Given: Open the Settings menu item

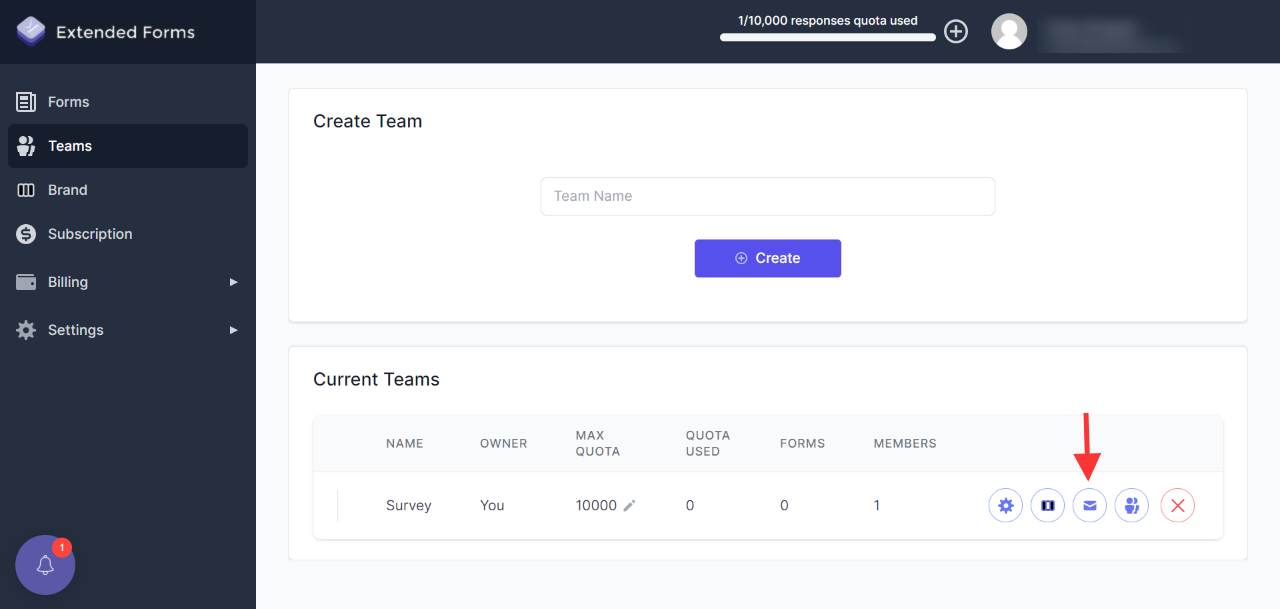Looking at the screenshot, I should [x=128, y=330].
